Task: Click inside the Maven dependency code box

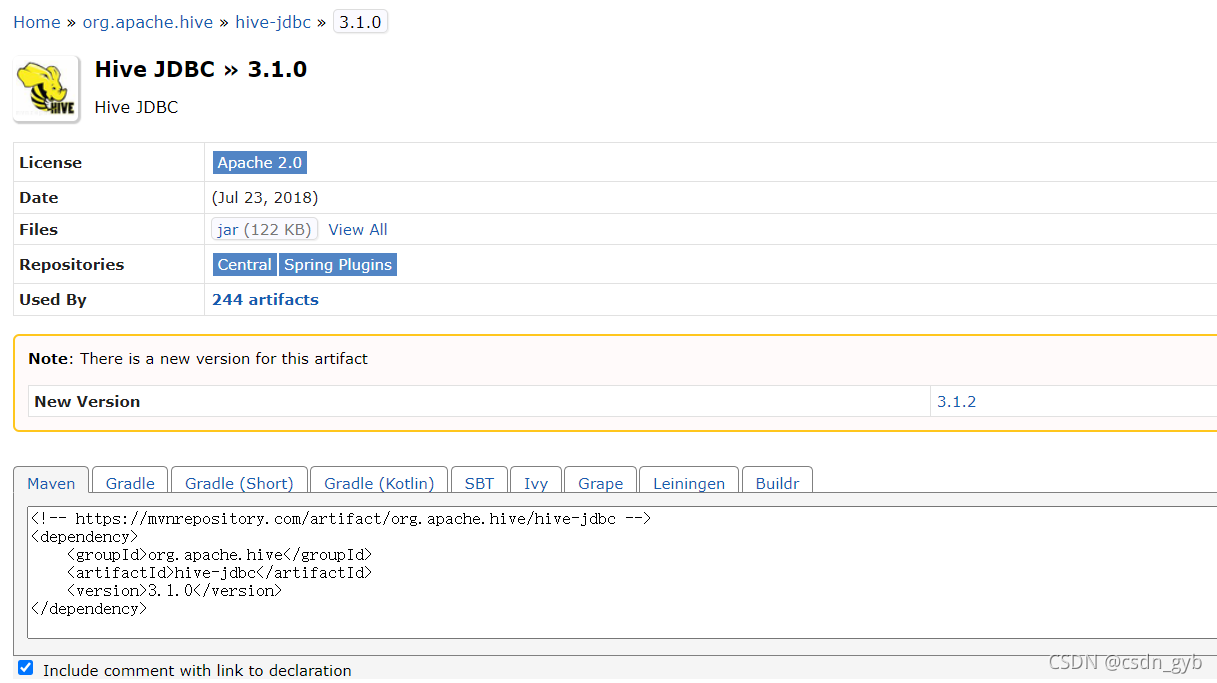Action: click(x=622, y=572)
